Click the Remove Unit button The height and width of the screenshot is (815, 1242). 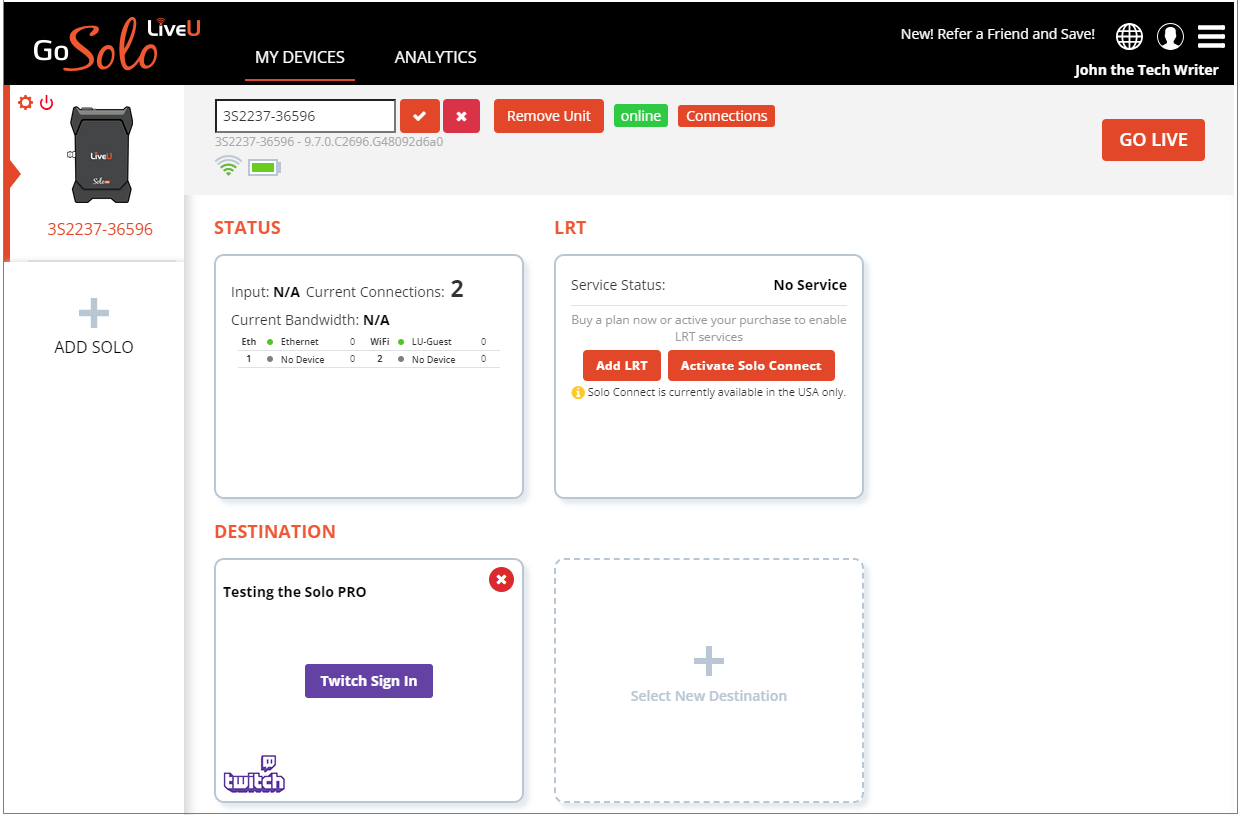point(549,116)
